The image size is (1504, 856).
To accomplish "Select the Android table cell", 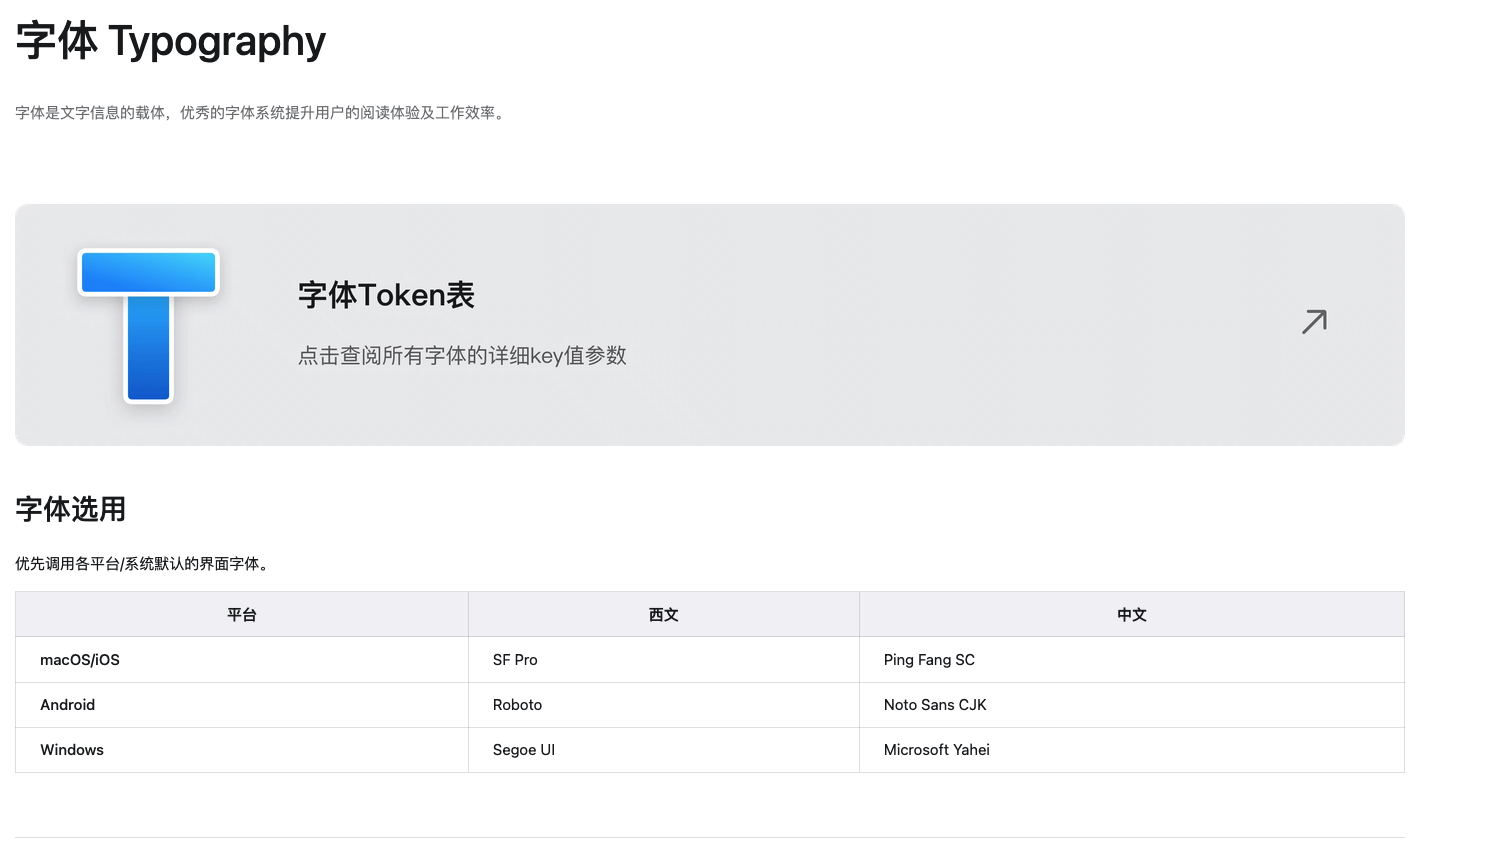I will [242, 705].
